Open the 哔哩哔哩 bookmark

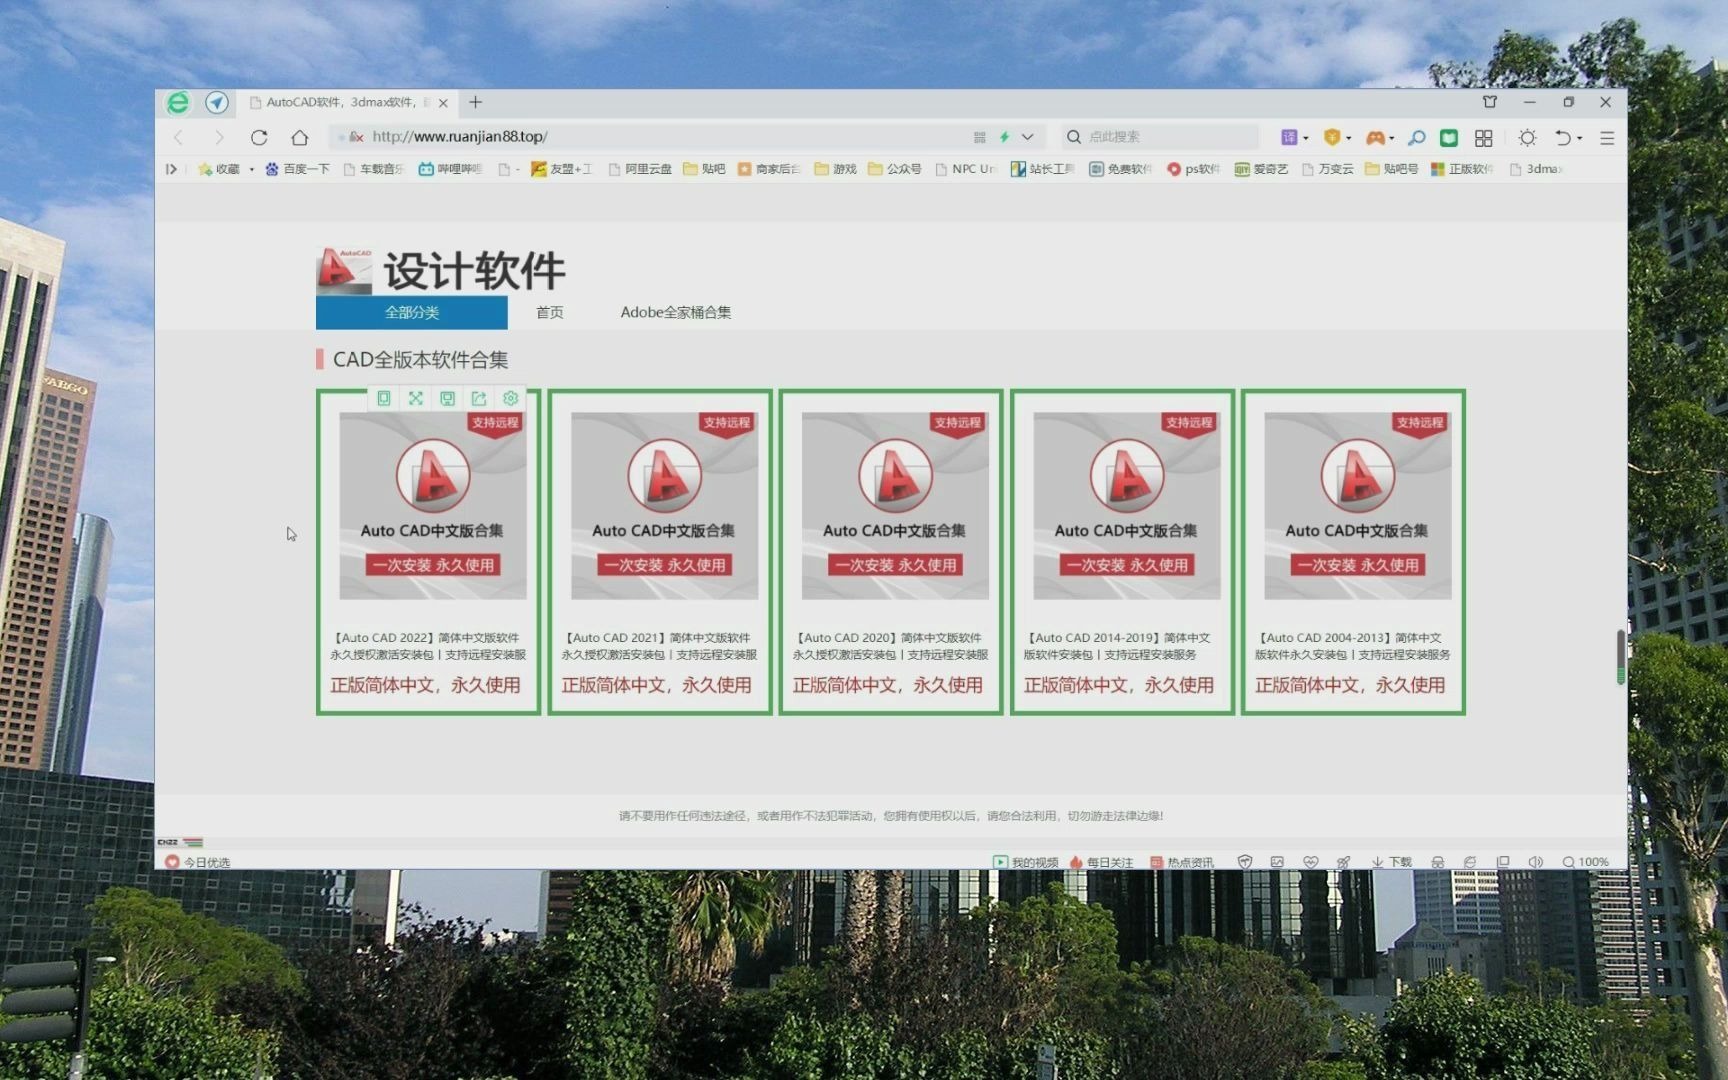(x=450, y=169)
